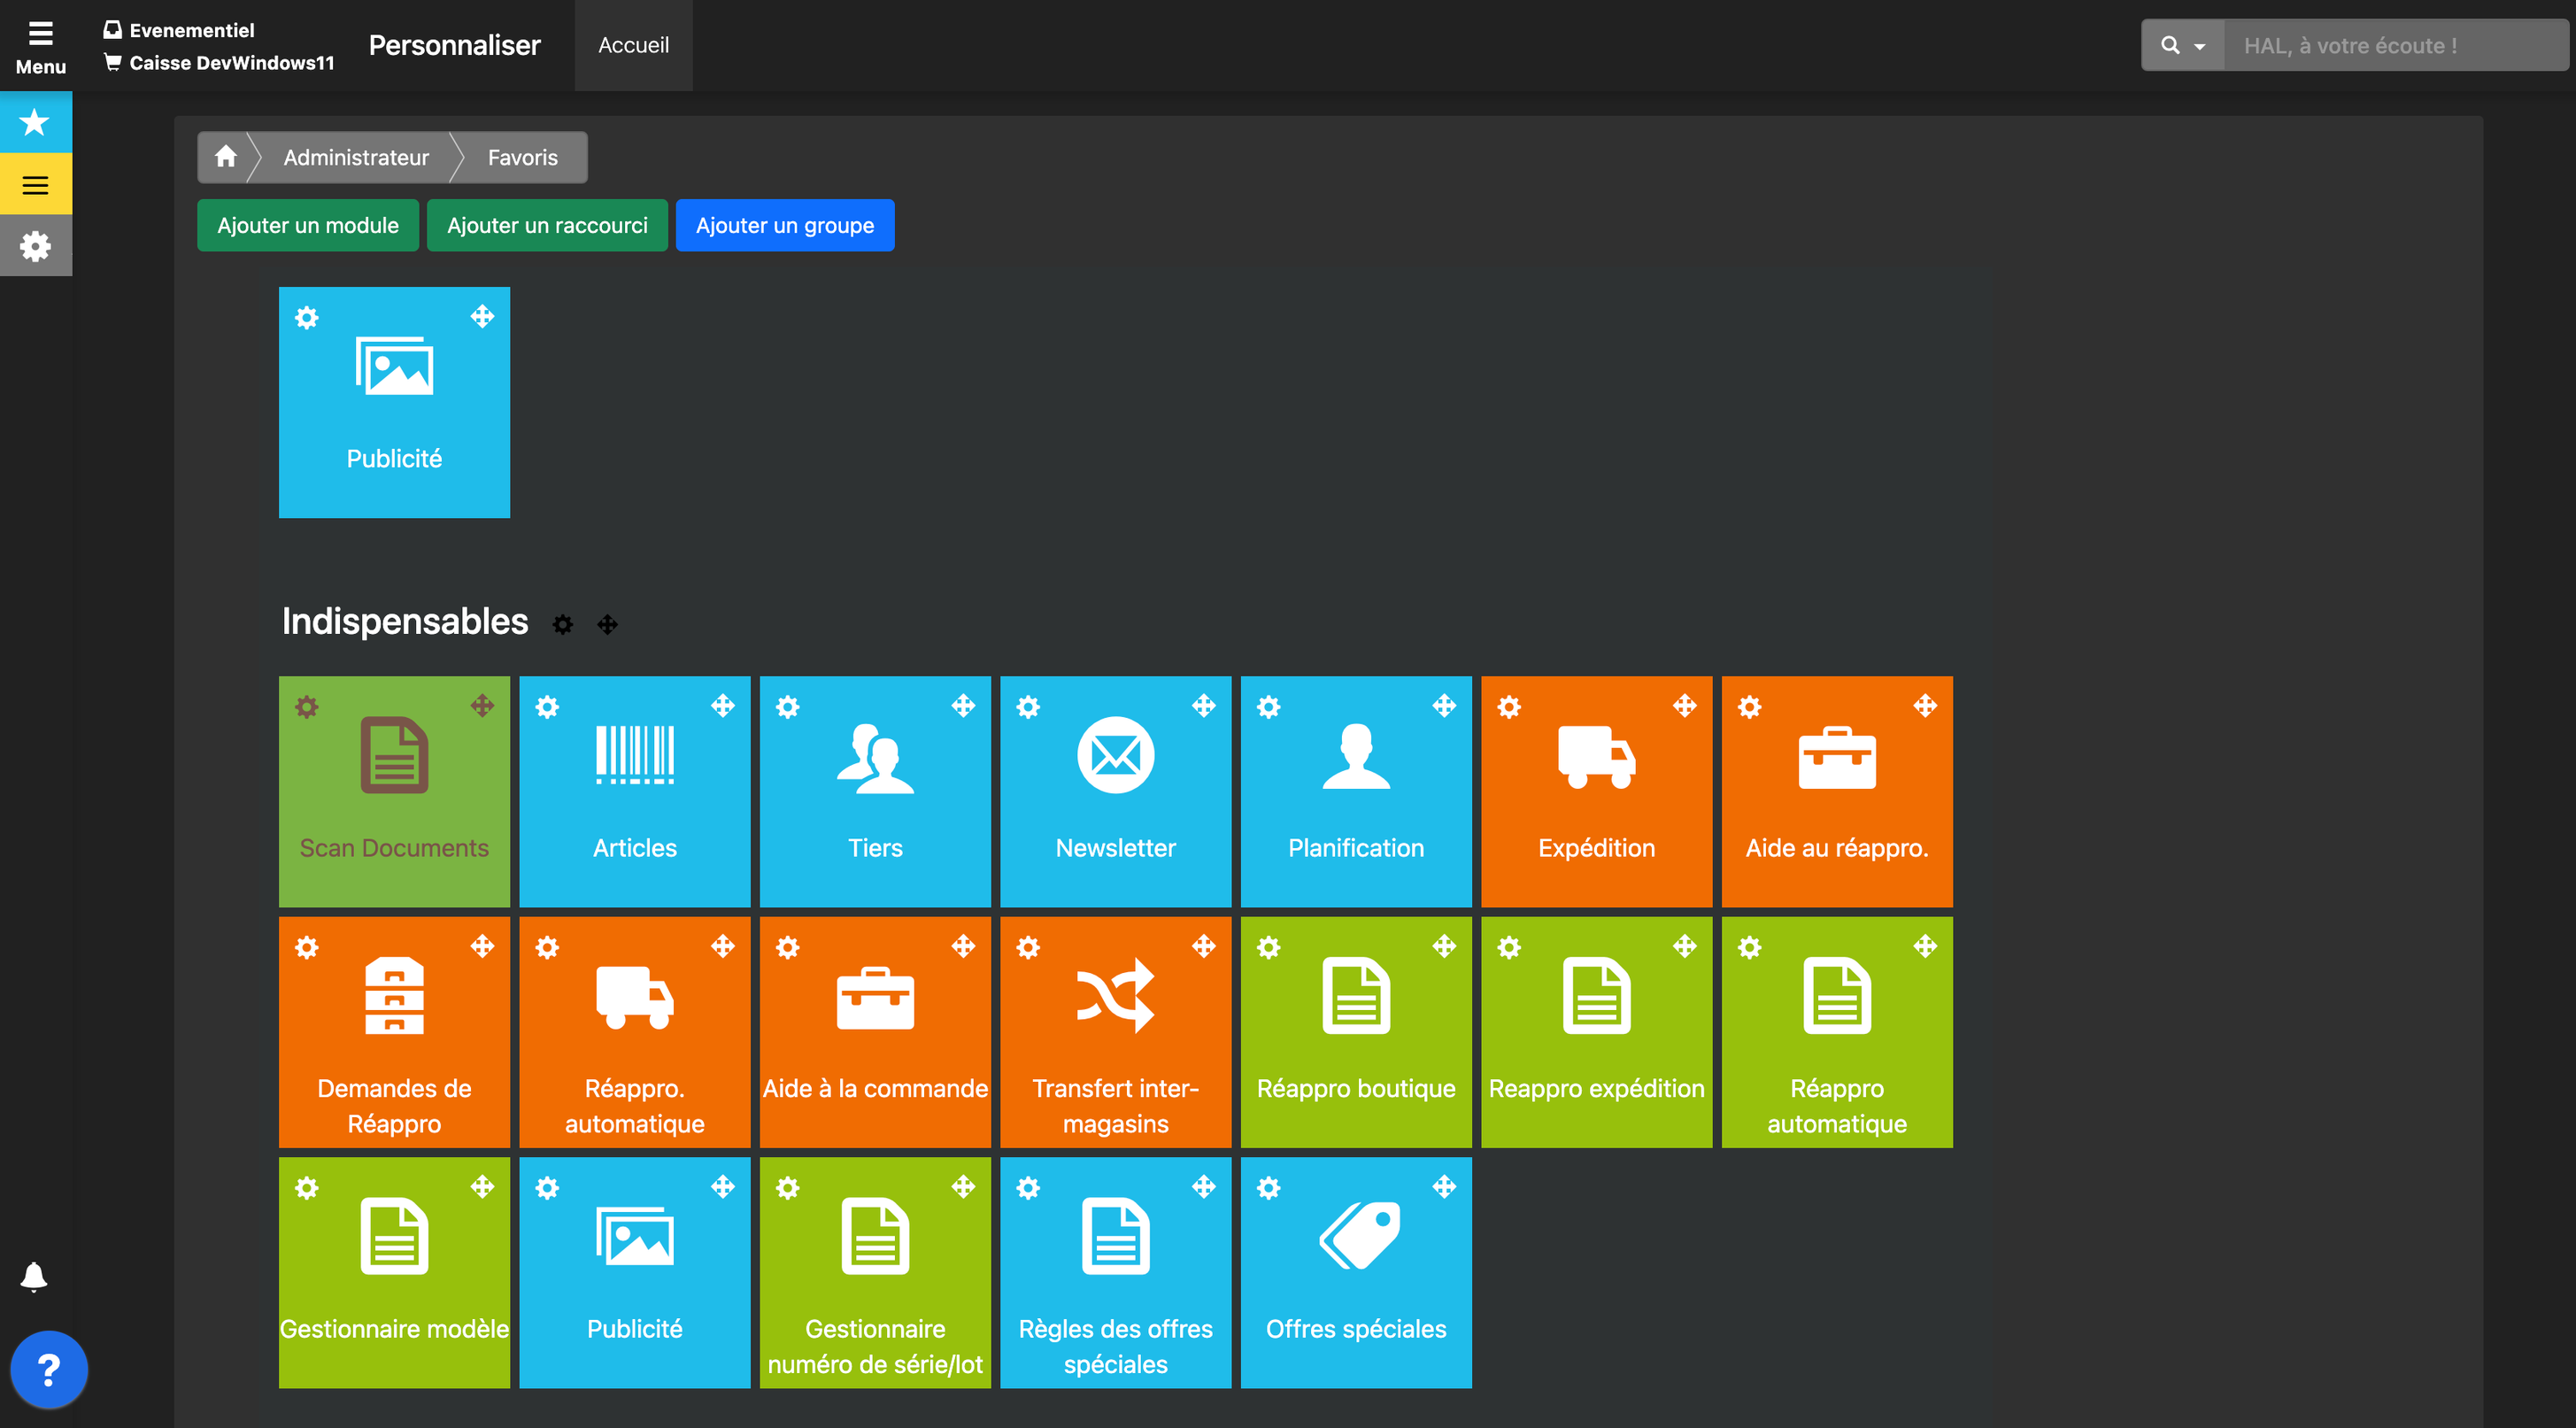Open the hamburger Menu button
2576x1428 pixels.
click(40, 46)
